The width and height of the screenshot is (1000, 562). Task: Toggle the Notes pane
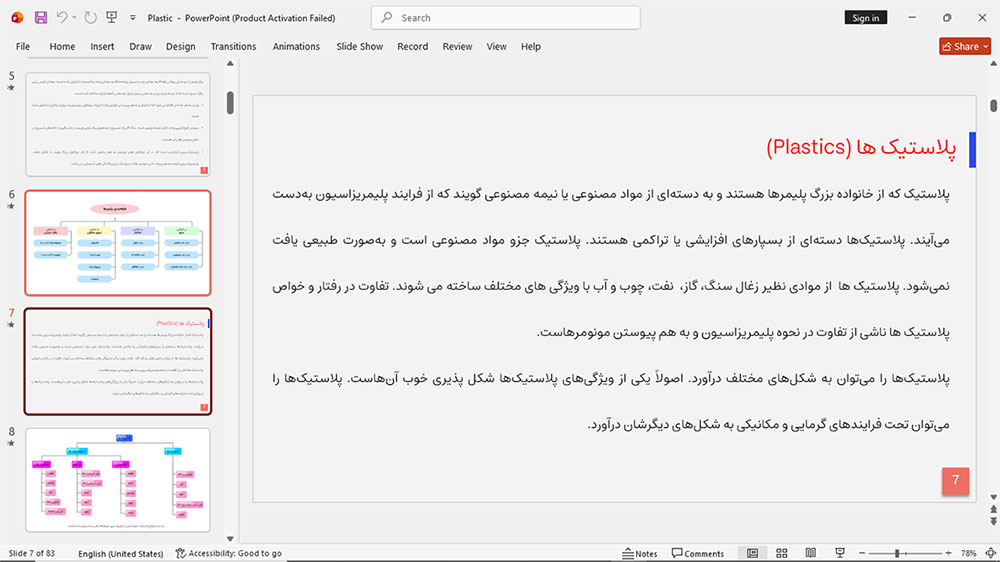point(640,553)
